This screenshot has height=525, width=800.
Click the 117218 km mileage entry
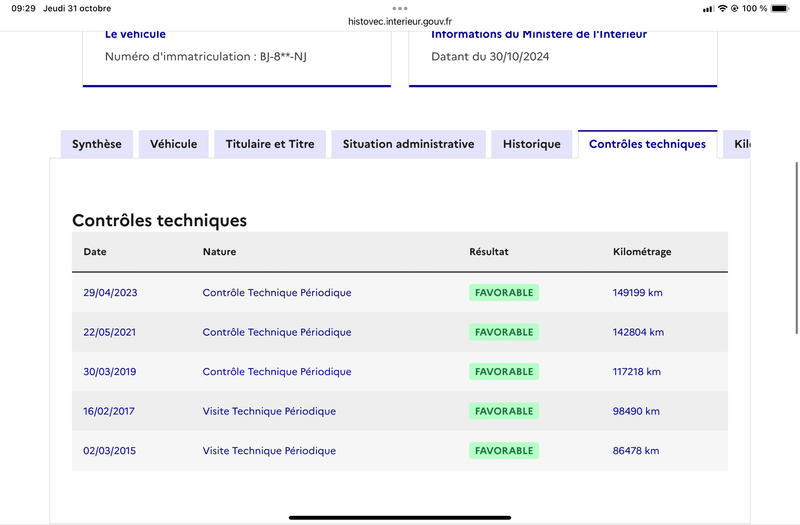[637, 371]
